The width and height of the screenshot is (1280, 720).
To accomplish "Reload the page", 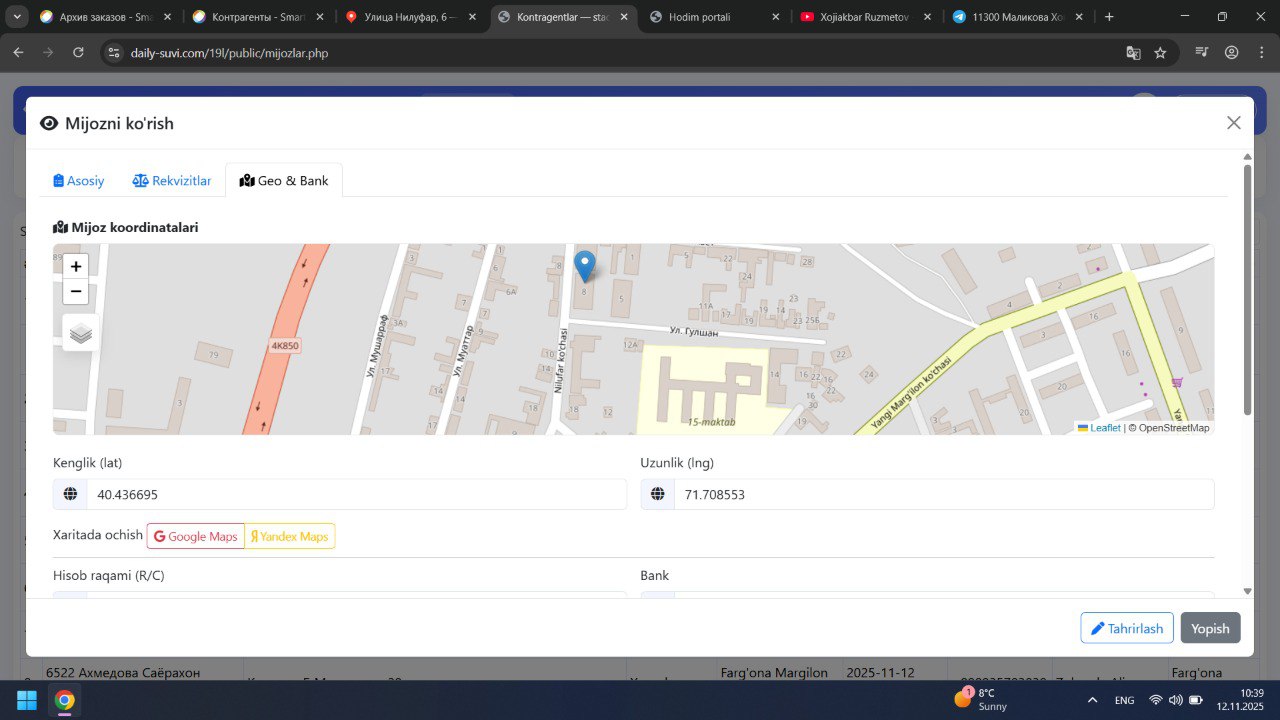I will click(x=78, y=53).
